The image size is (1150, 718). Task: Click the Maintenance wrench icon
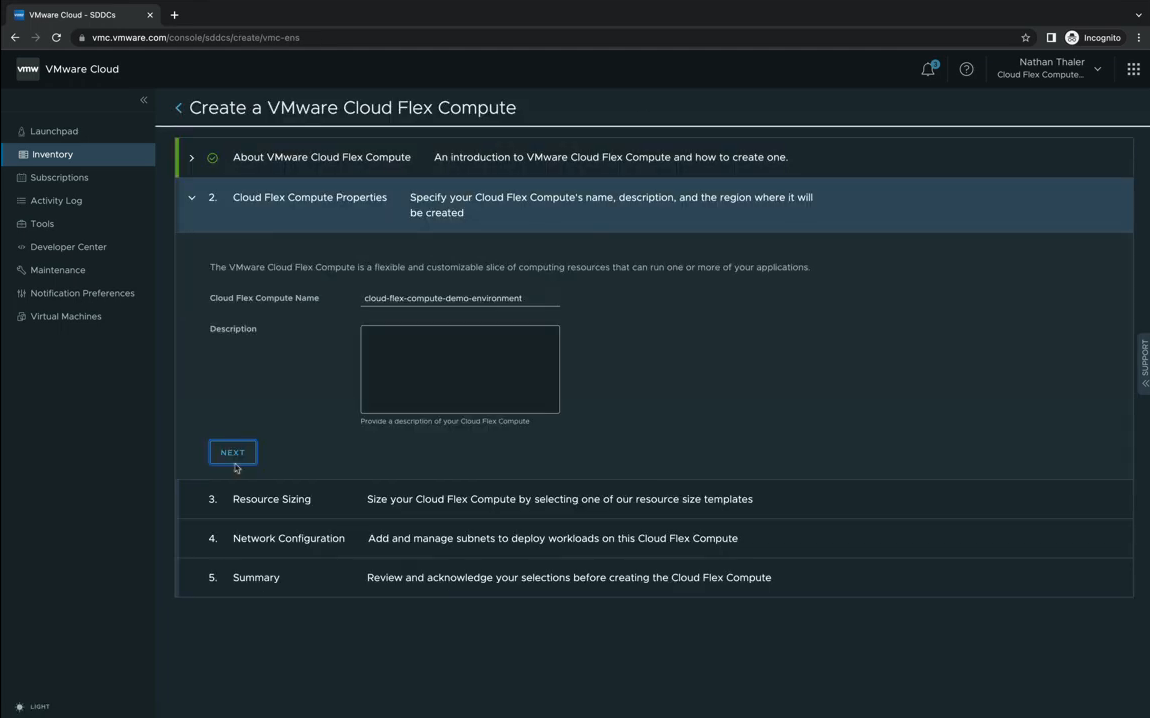[21, 270]
